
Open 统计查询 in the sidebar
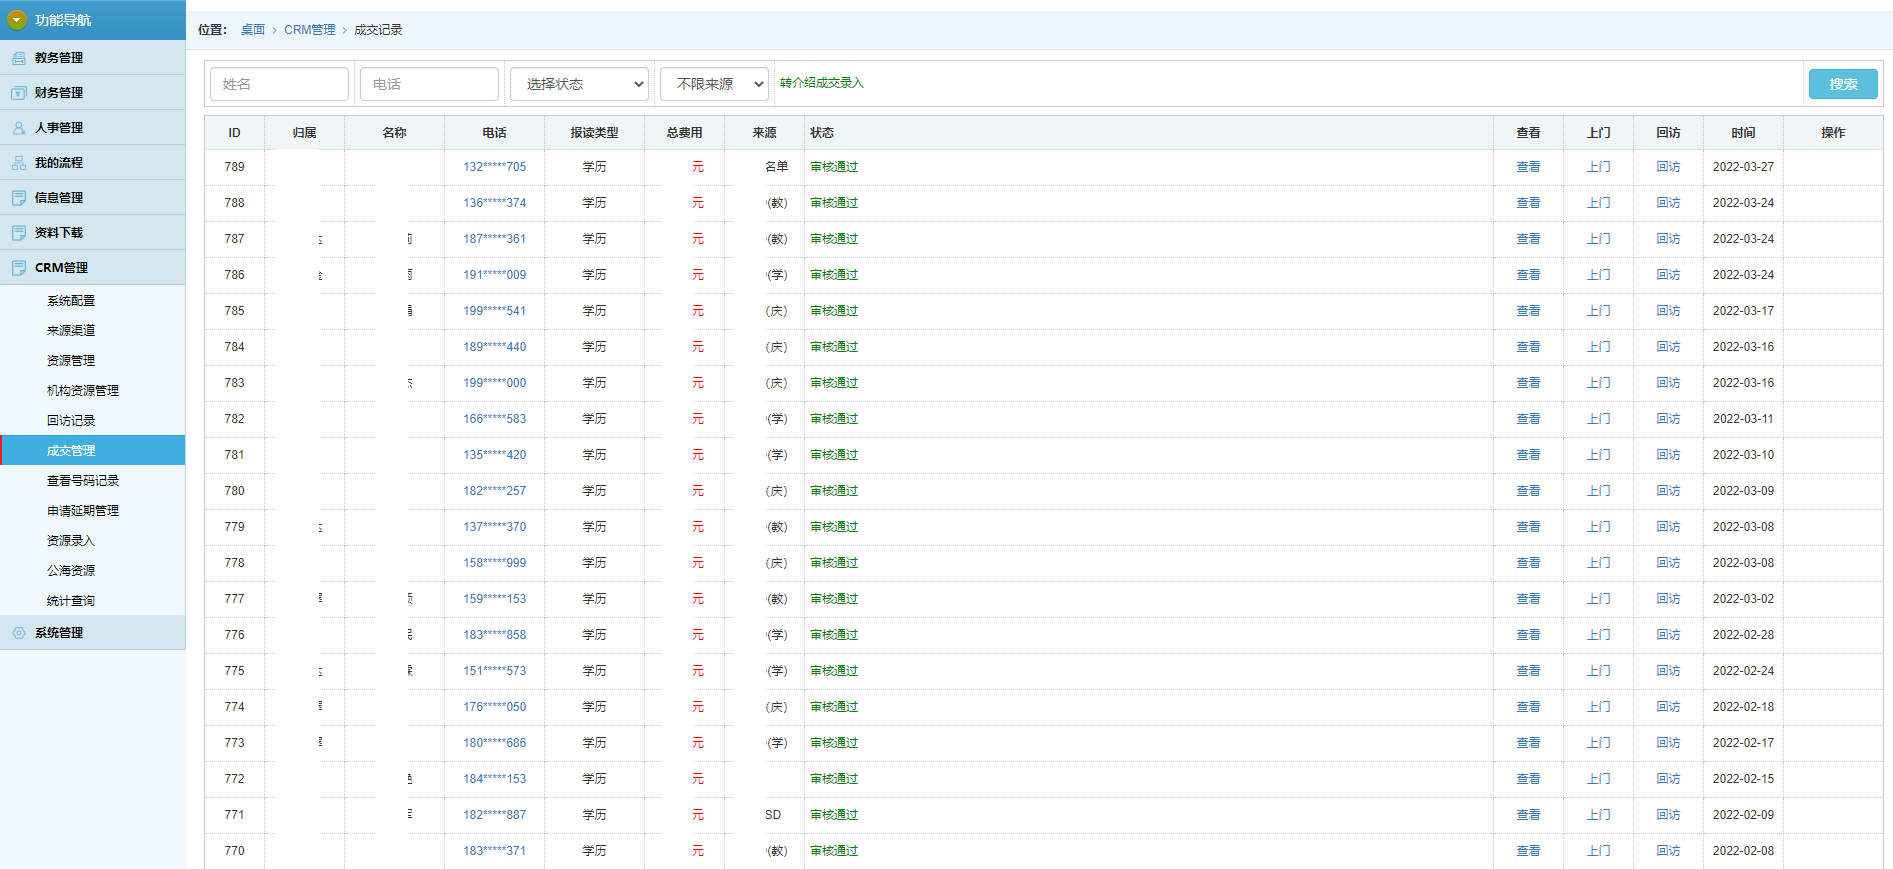point(71,601)
